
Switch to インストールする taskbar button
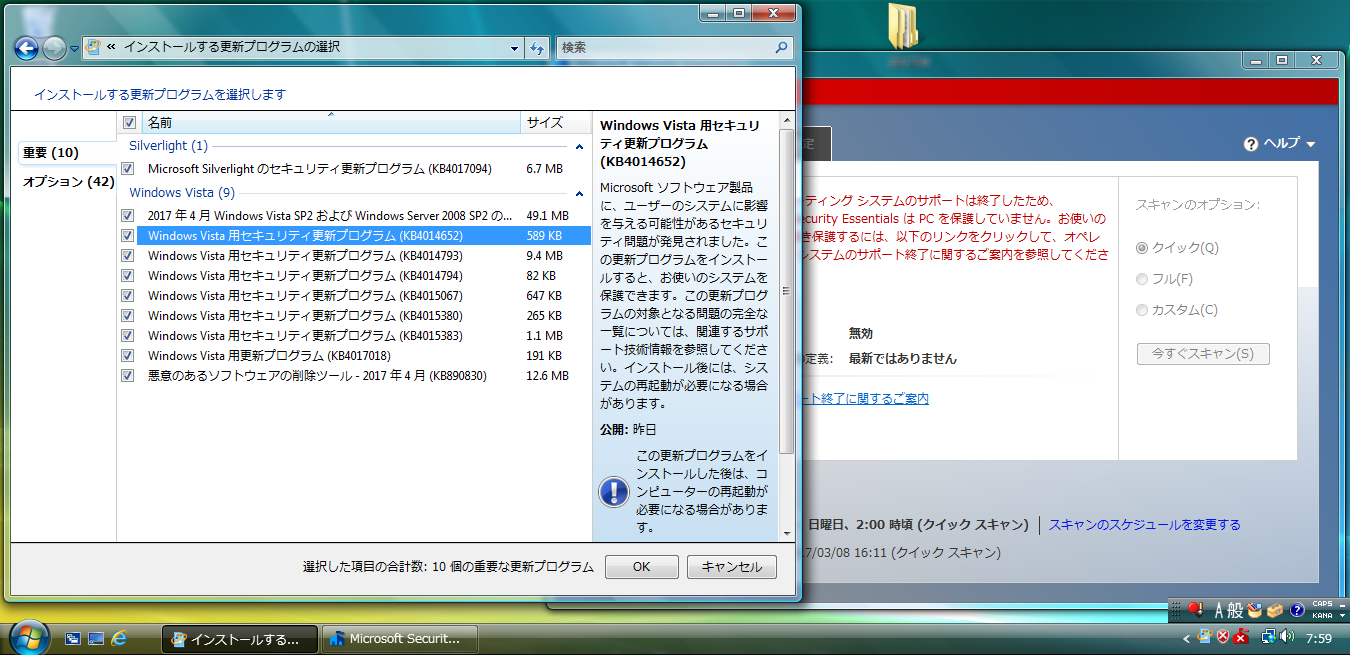(x=240, y=639)
